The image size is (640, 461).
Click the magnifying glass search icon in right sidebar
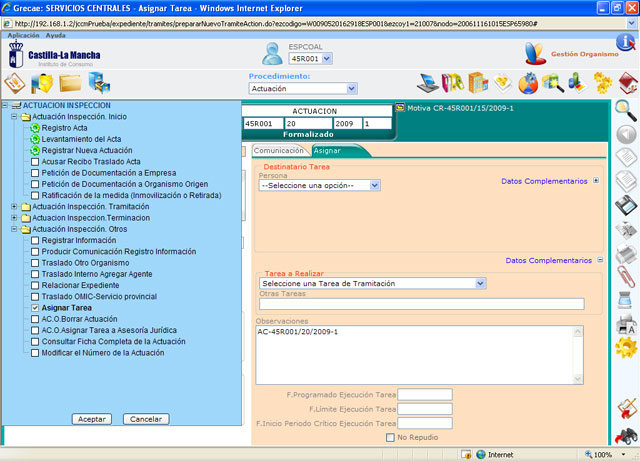pyautogui.click(x=626, y=109)
